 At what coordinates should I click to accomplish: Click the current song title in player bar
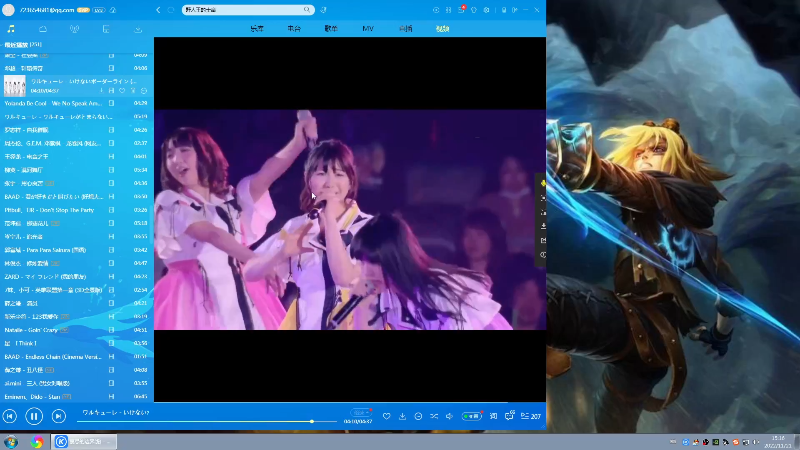click(116, 412)
